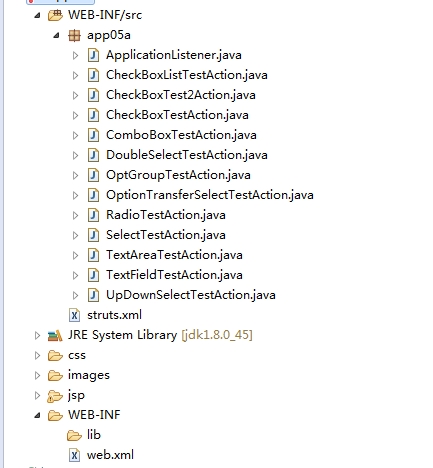Screen dimensions: 433x468
Task: Select OptionTransferSelectTestAction.java
Action: [210, 195]
